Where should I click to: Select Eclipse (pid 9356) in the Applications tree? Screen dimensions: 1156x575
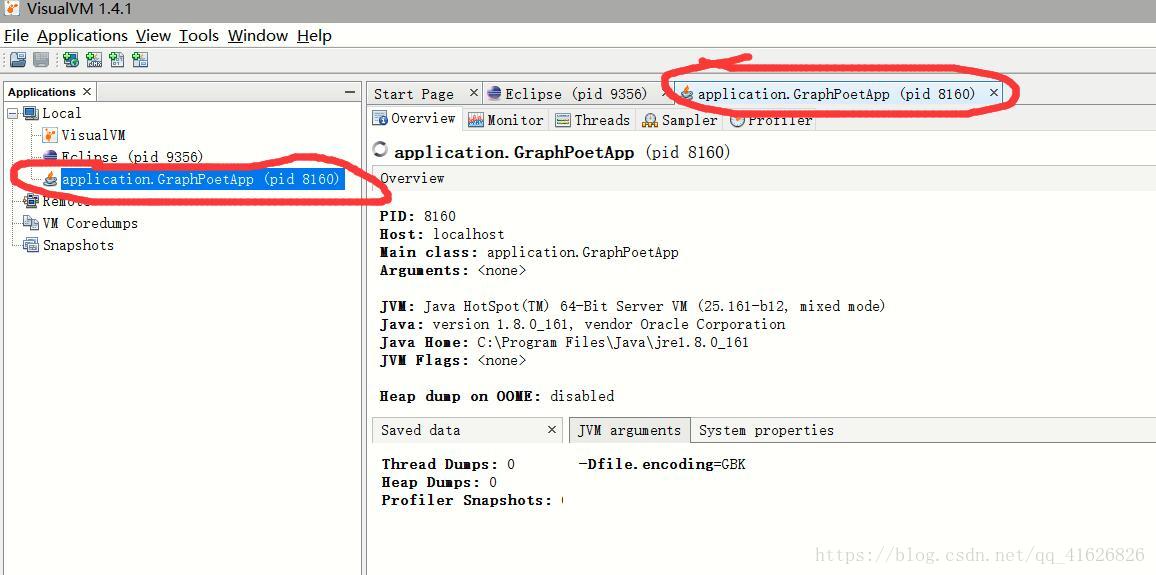[x=133, y=157]
